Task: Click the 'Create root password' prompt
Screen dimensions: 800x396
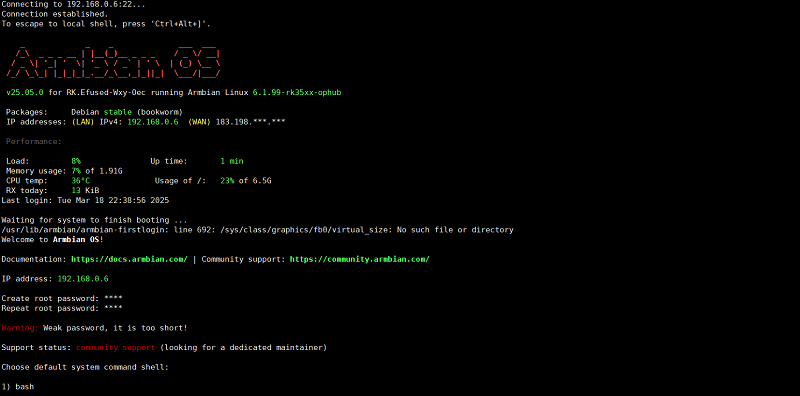Action: [x=62, y=299]
